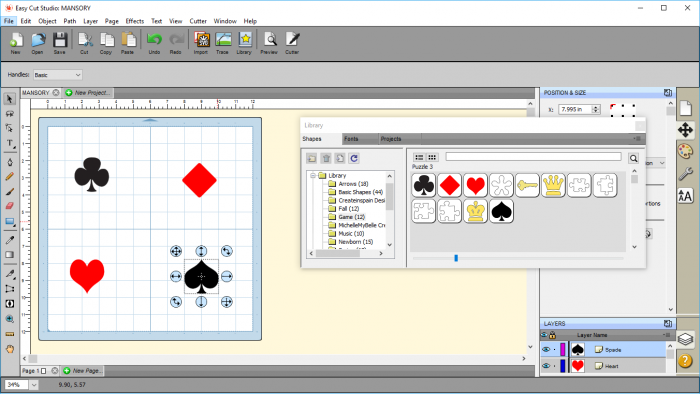Select the Text tool in the left toolbox
Screen dimensions: 700x394
[x=9, y=143]
